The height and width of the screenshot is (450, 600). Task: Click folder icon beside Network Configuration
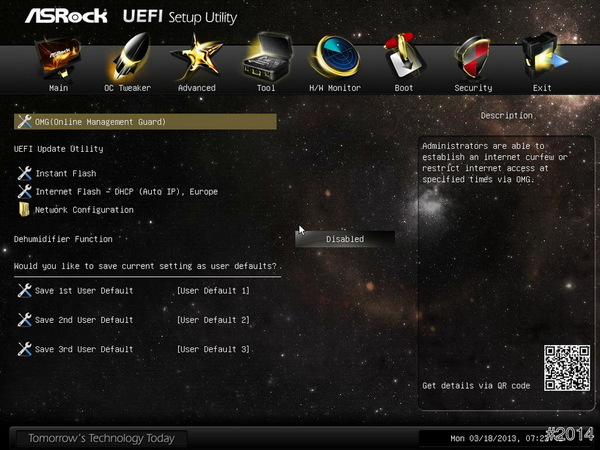24,209
